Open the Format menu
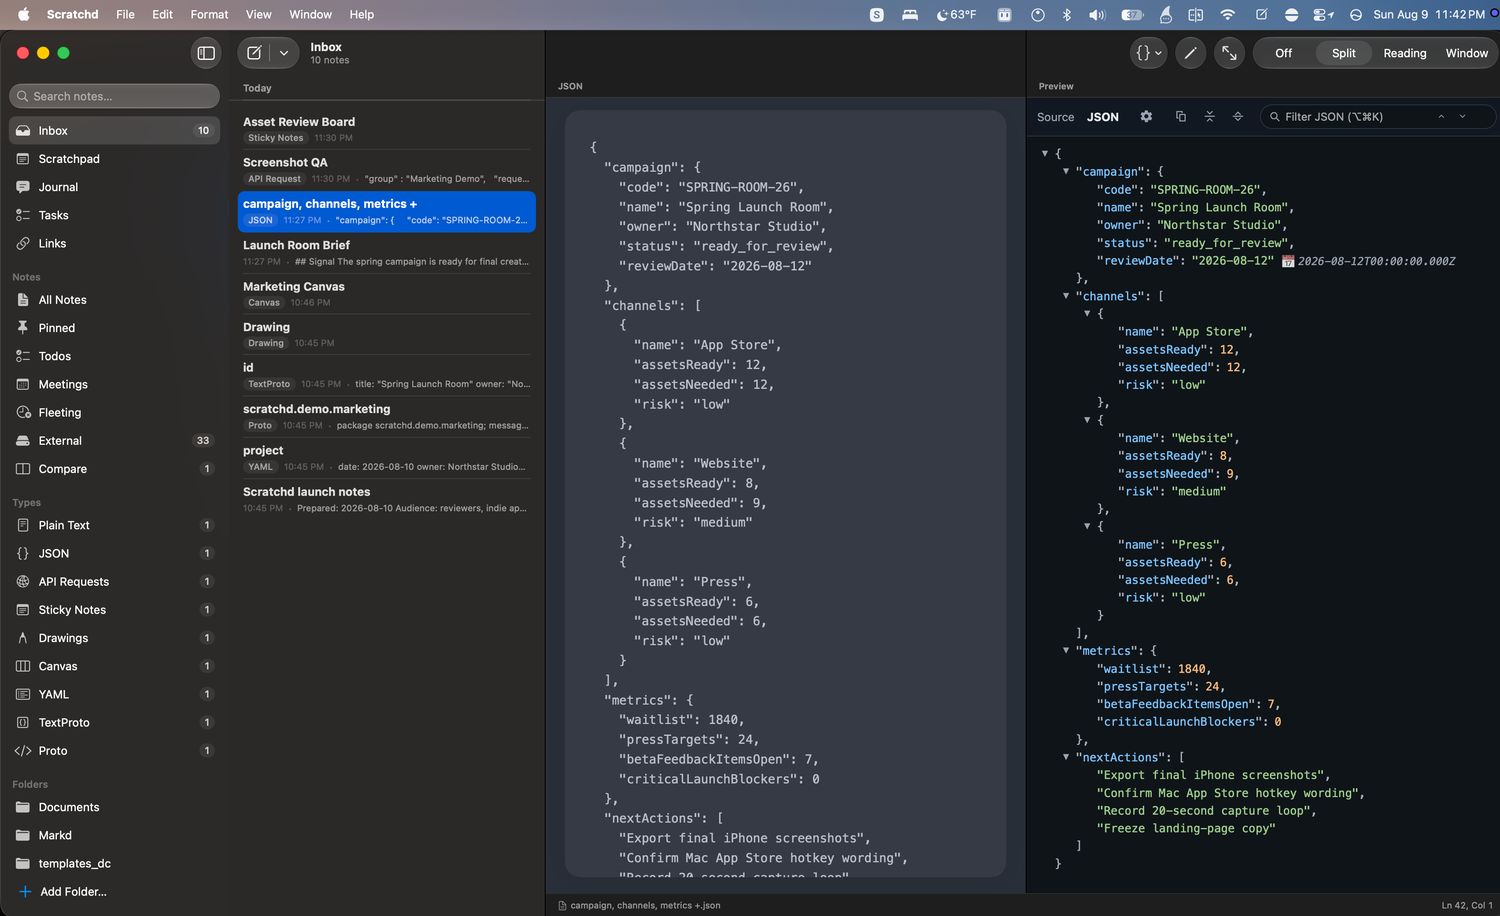This screenshot has height=916, width=1500. [209, 14]
